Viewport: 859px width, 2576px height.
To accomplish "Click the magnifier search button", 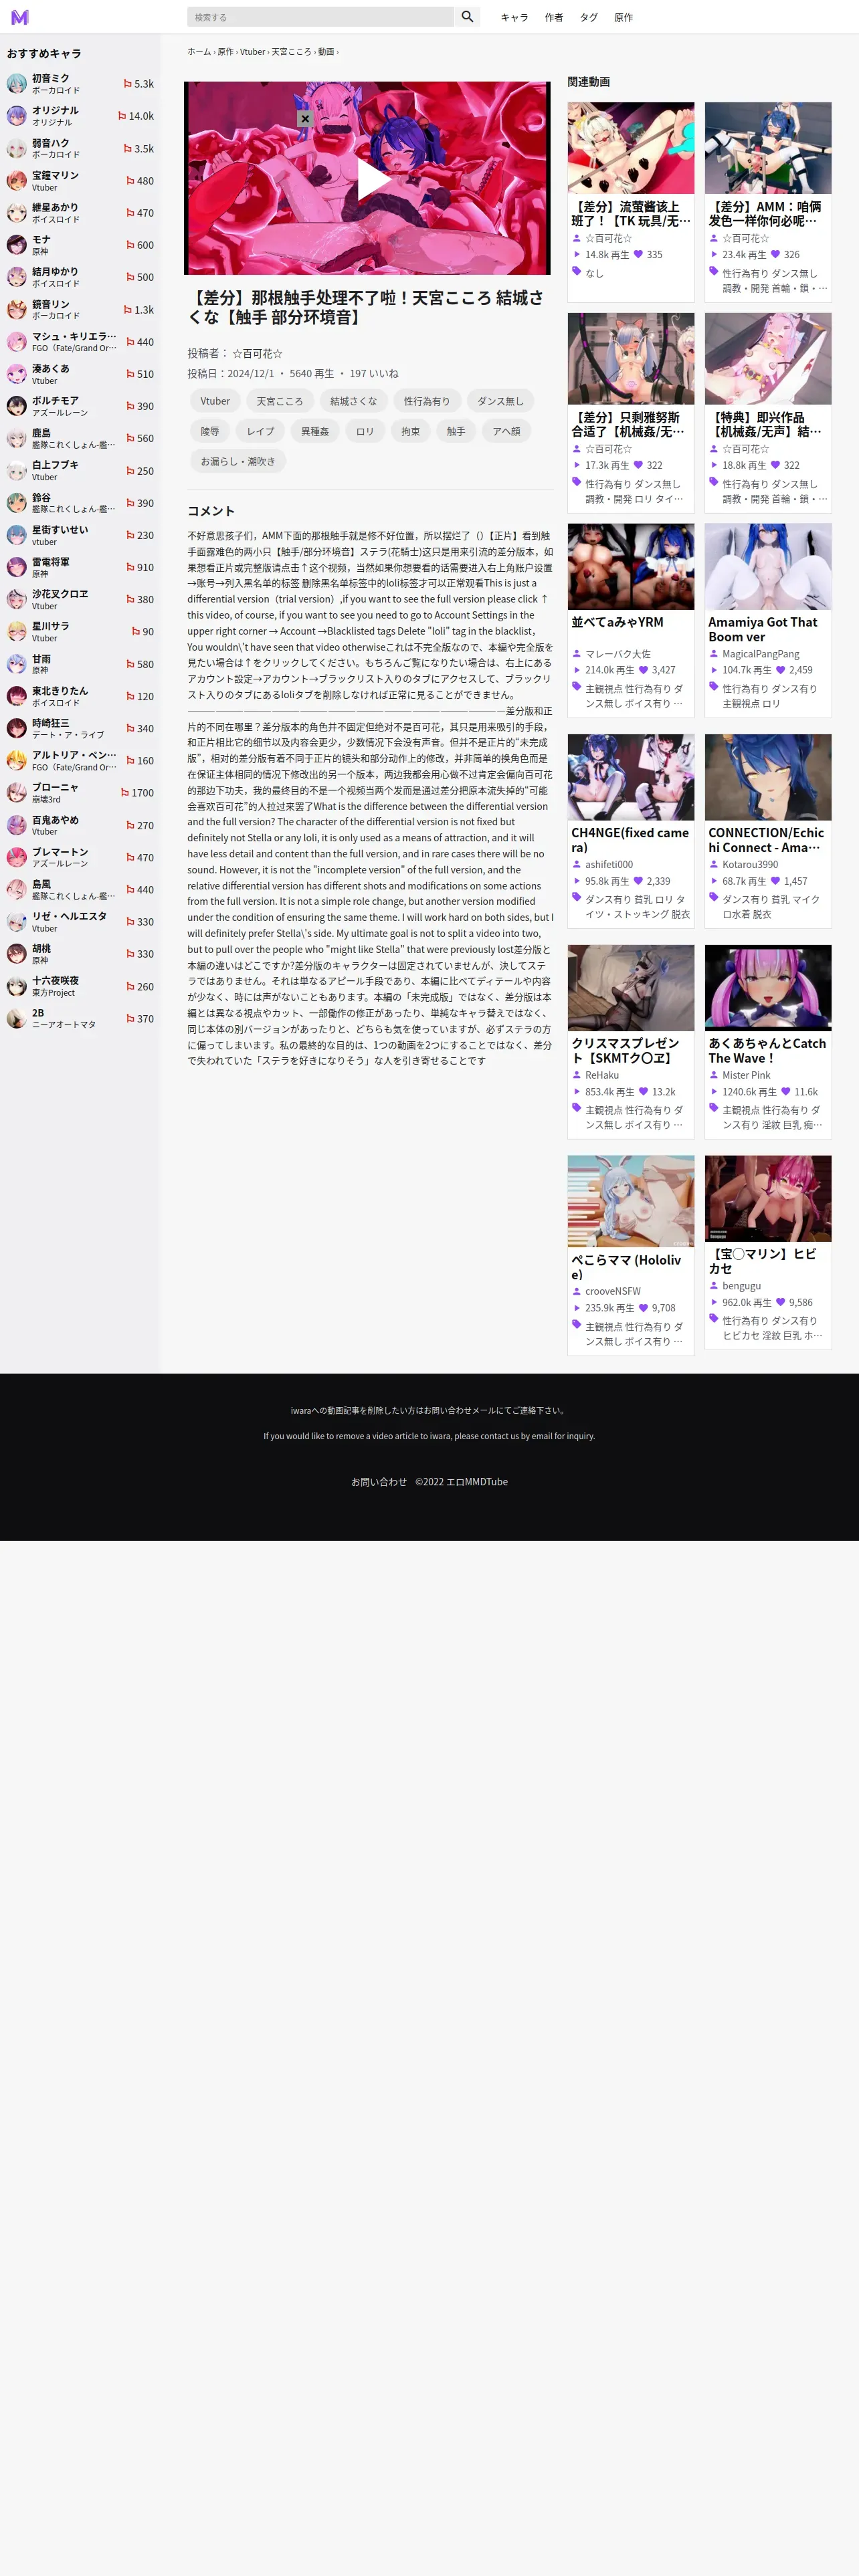I will [467, 17].
